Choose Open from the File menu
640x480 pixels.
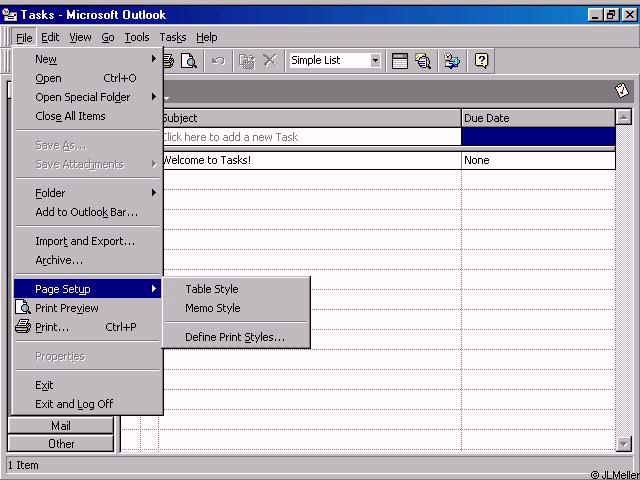click(87, 78)
